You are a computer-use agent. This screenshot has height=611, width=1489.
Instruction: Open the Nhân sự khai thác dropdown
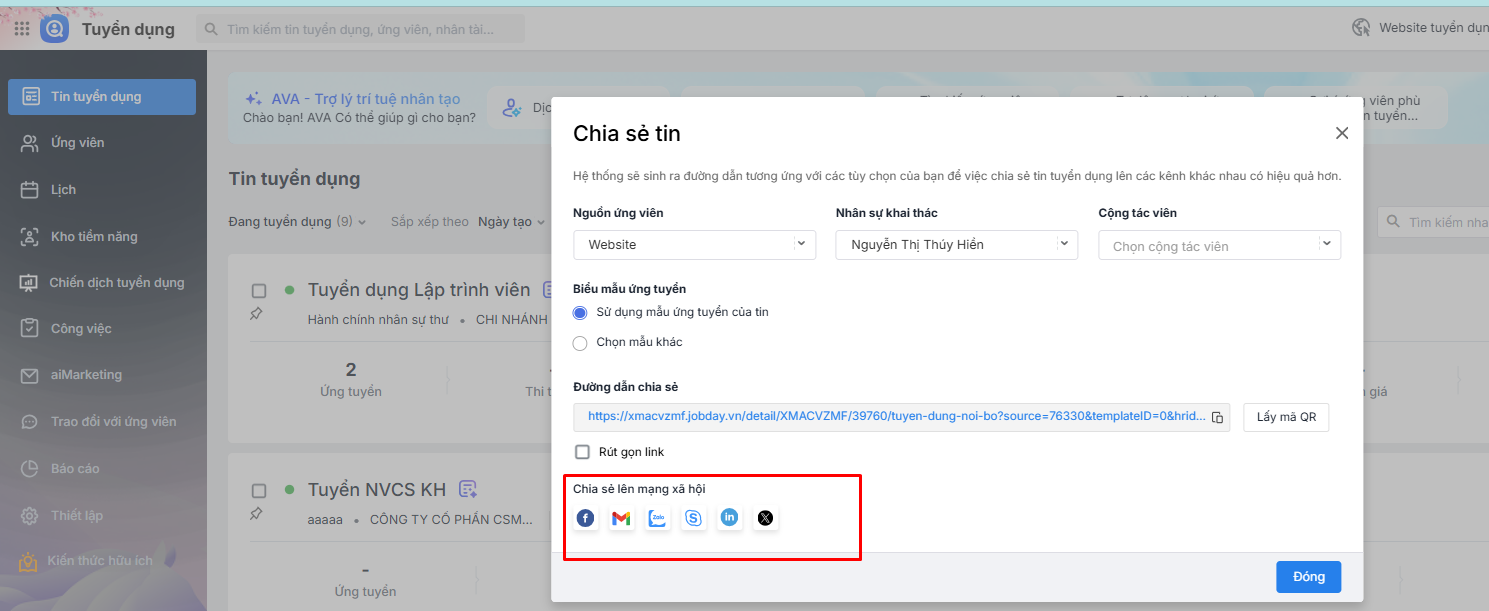(x=957, y=245)
